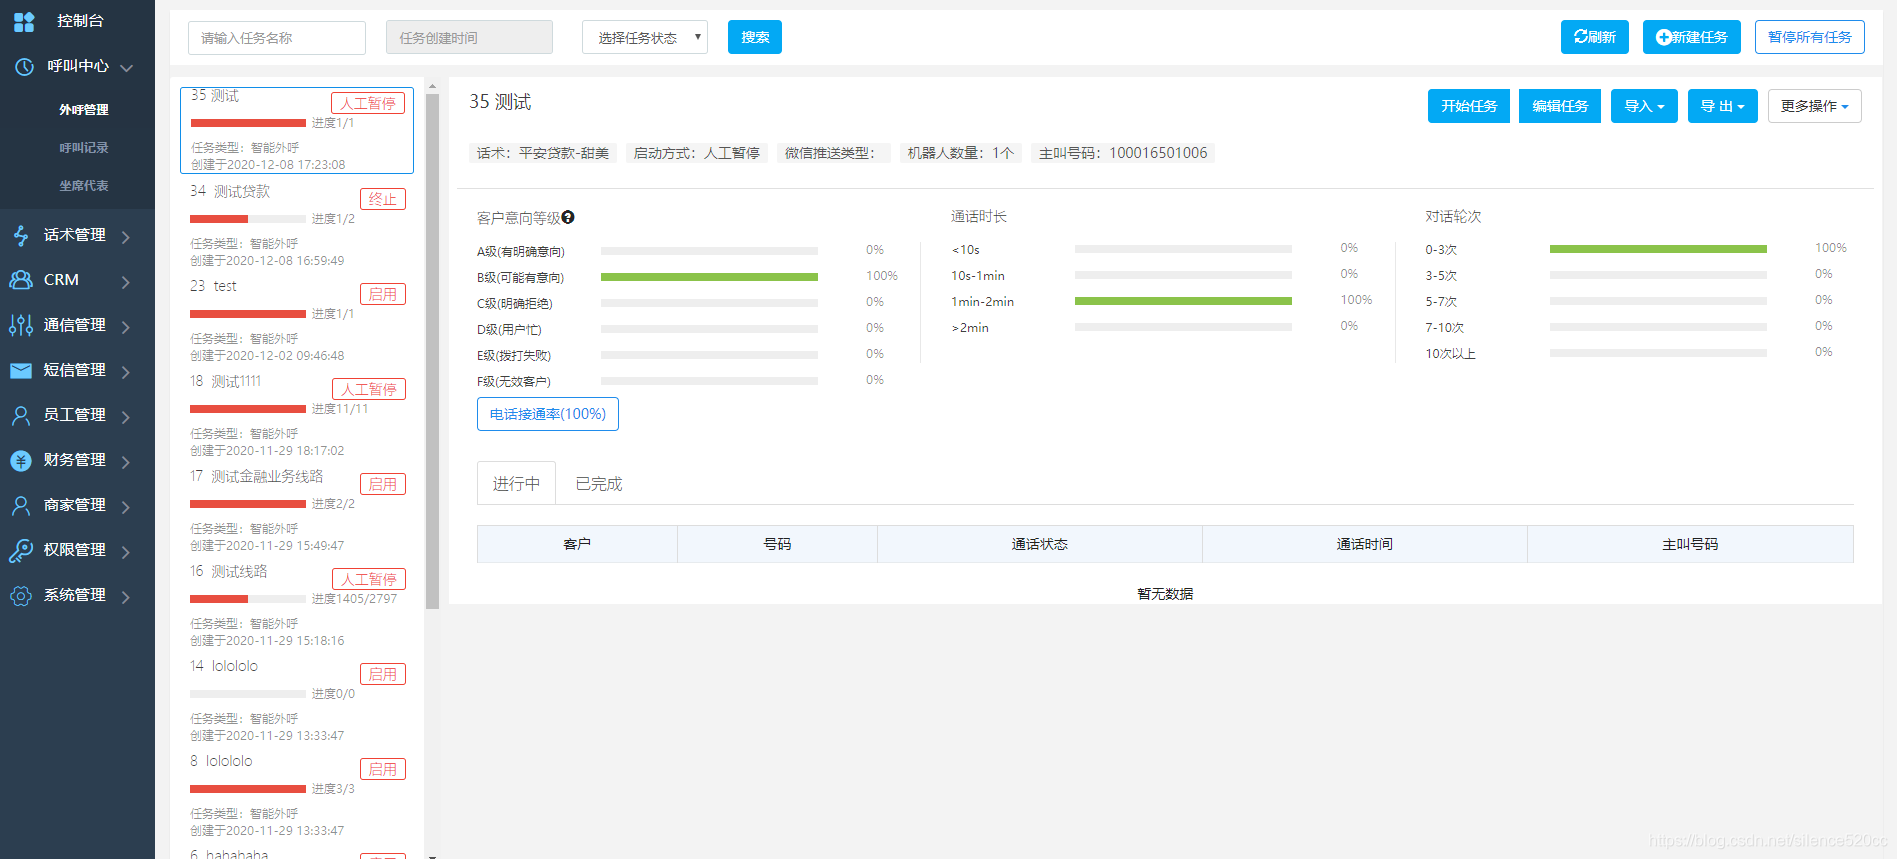Expand the 短信管理 menu arrow
Image resolution: width=1897 pixels, height=859 pixels.
(x=126, y=371)
